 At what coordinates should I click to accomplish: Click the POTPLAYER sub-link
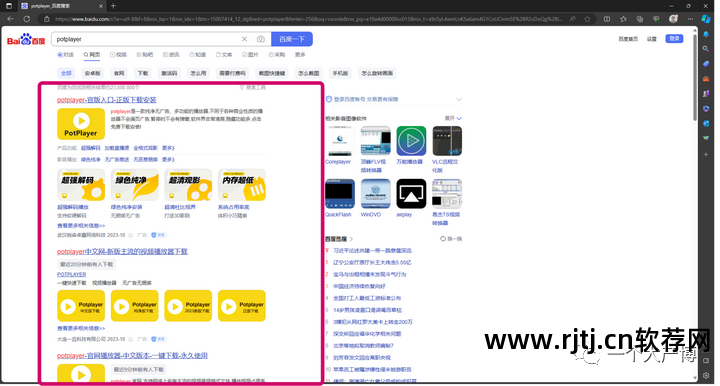pos(71,274)
